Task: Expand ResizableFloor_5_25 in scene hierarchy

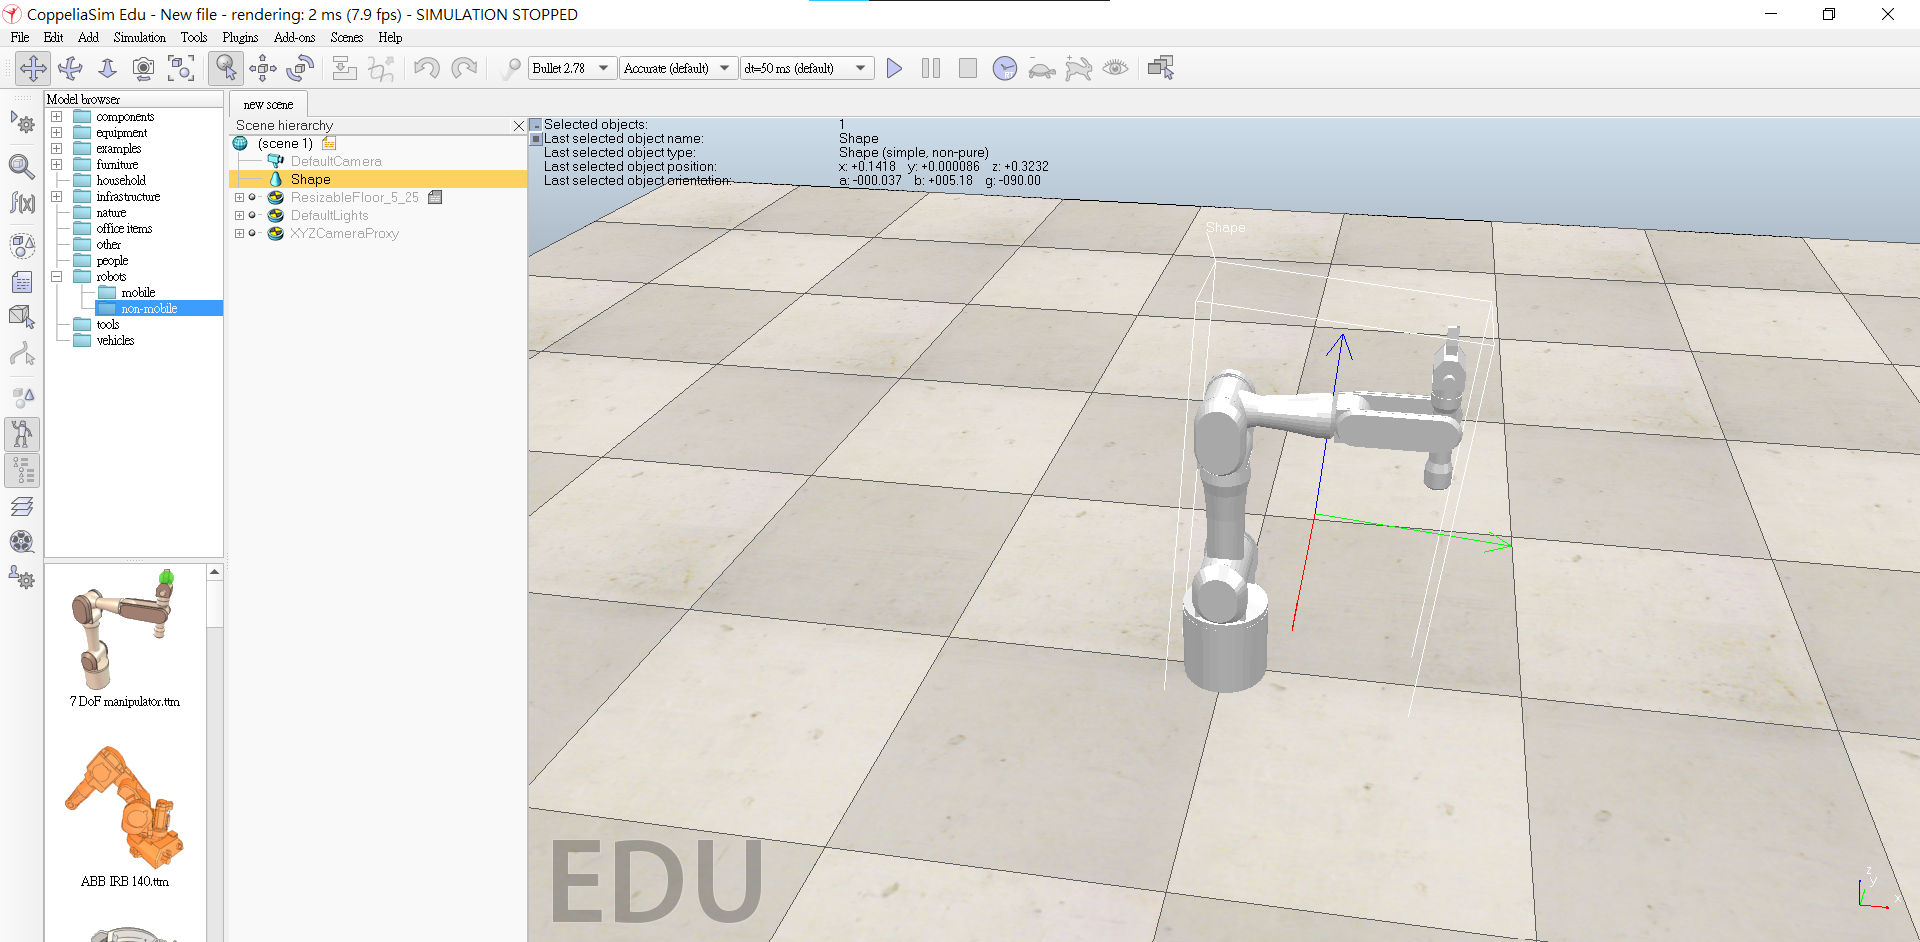Action: click(x=239, y=198)
